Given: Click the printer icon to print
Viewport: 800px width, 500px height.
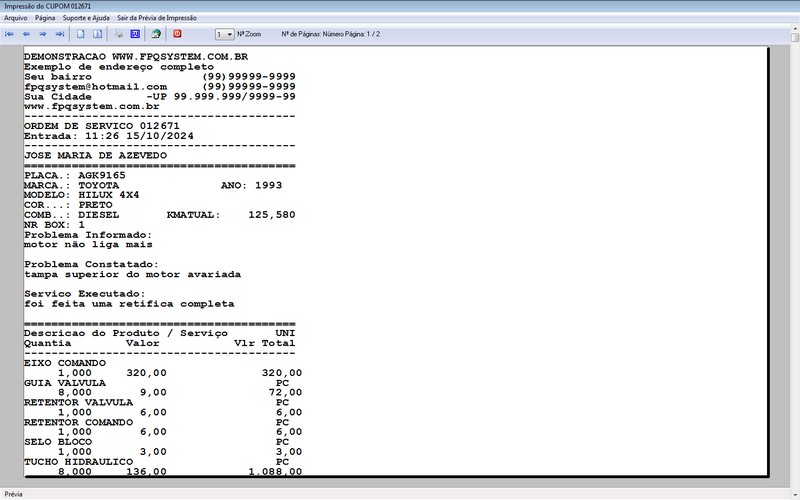Looking at the screenshot, I should pos(118,33).
